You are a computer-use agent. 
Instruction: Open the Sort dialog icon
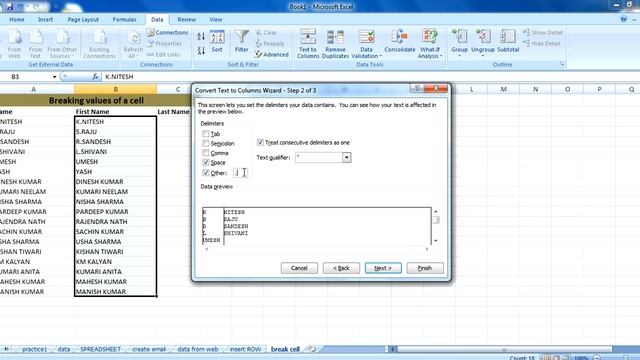click(217, 42)
